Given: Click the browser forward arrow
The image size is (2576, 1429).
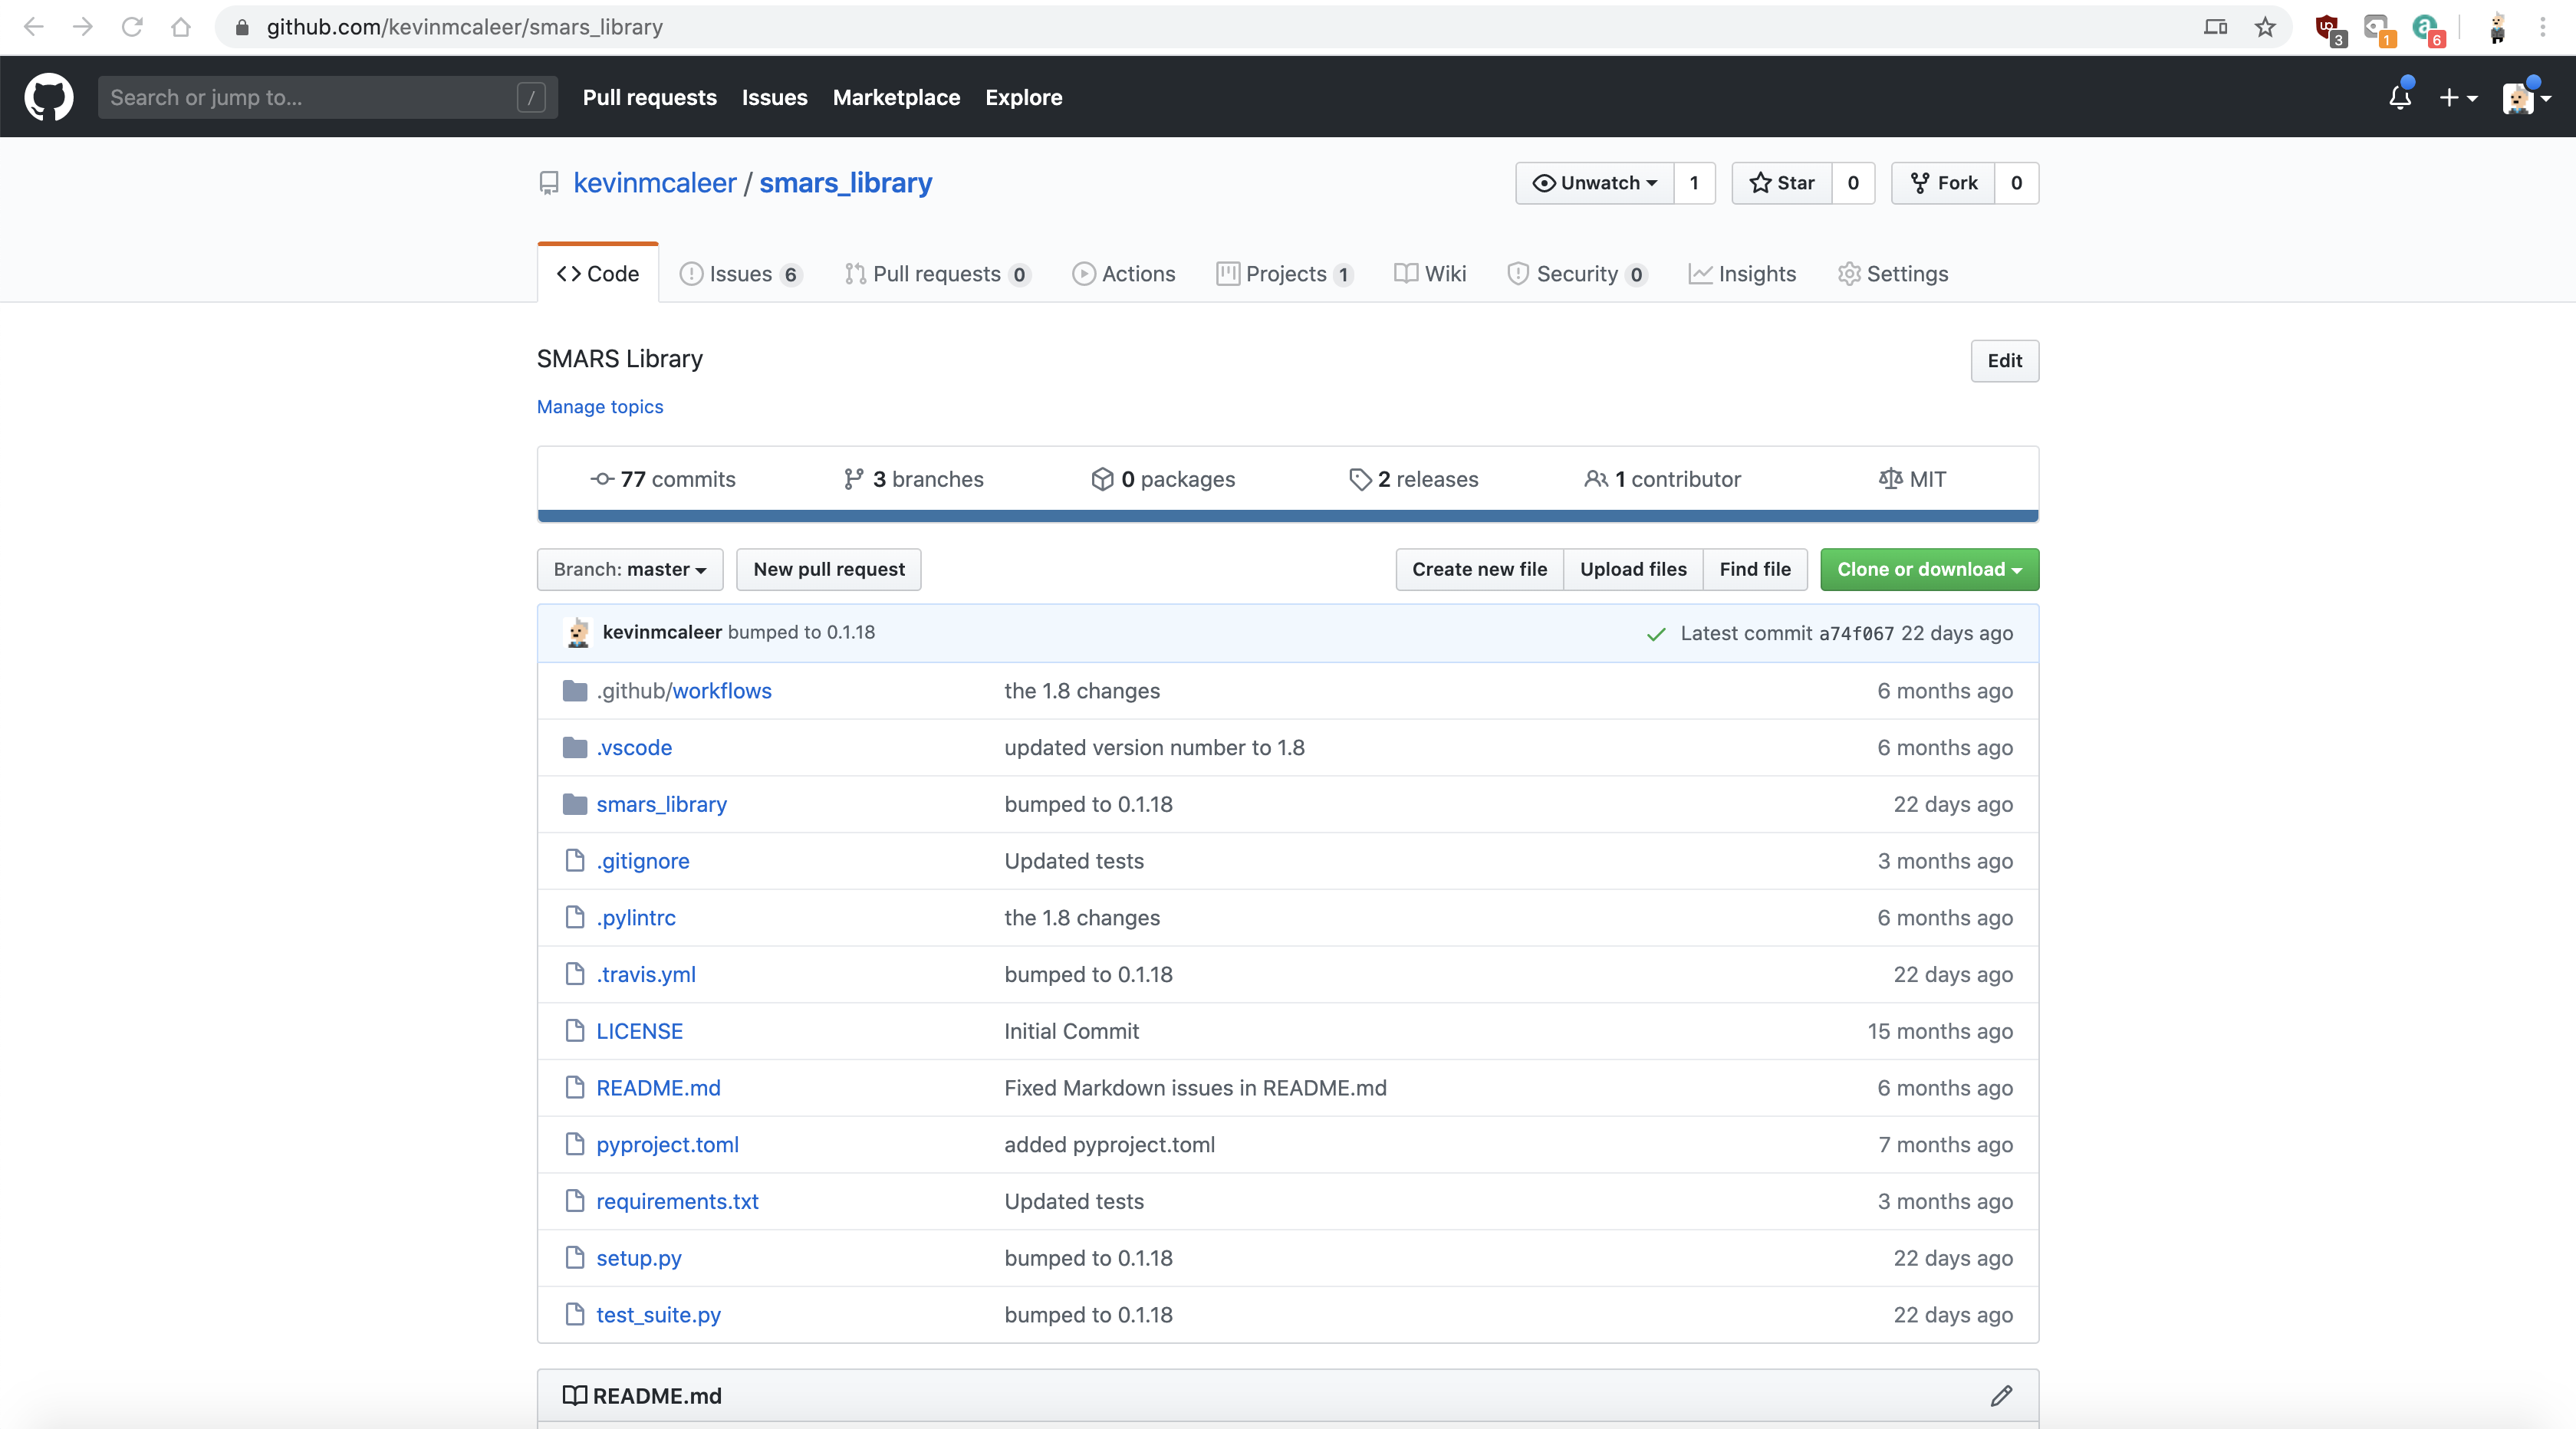Looking at the screenshot, I should click(83, 27).
